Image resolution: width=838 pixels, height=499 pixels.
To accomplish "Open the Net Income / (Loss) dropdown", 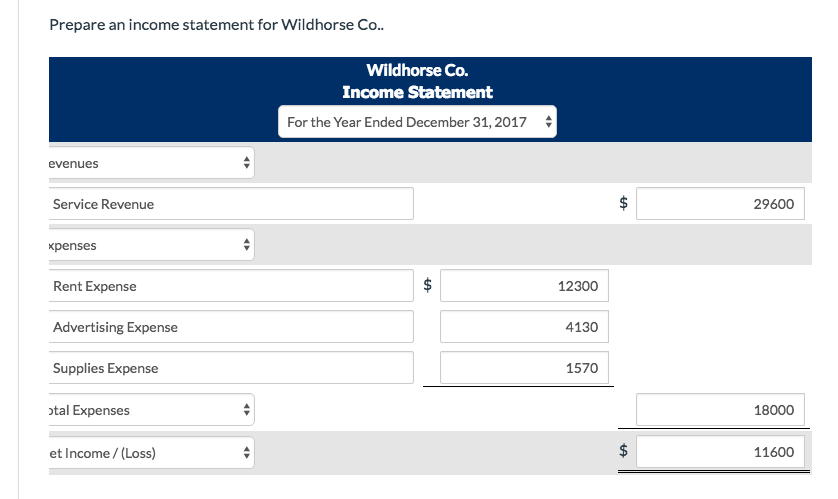I will point(151,453).
